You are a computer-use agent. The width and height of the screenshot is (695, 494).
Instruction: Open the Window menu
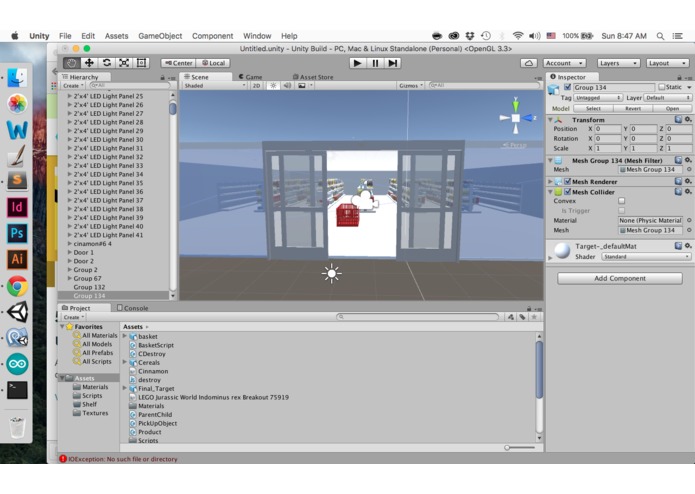[x=257, y=36]
